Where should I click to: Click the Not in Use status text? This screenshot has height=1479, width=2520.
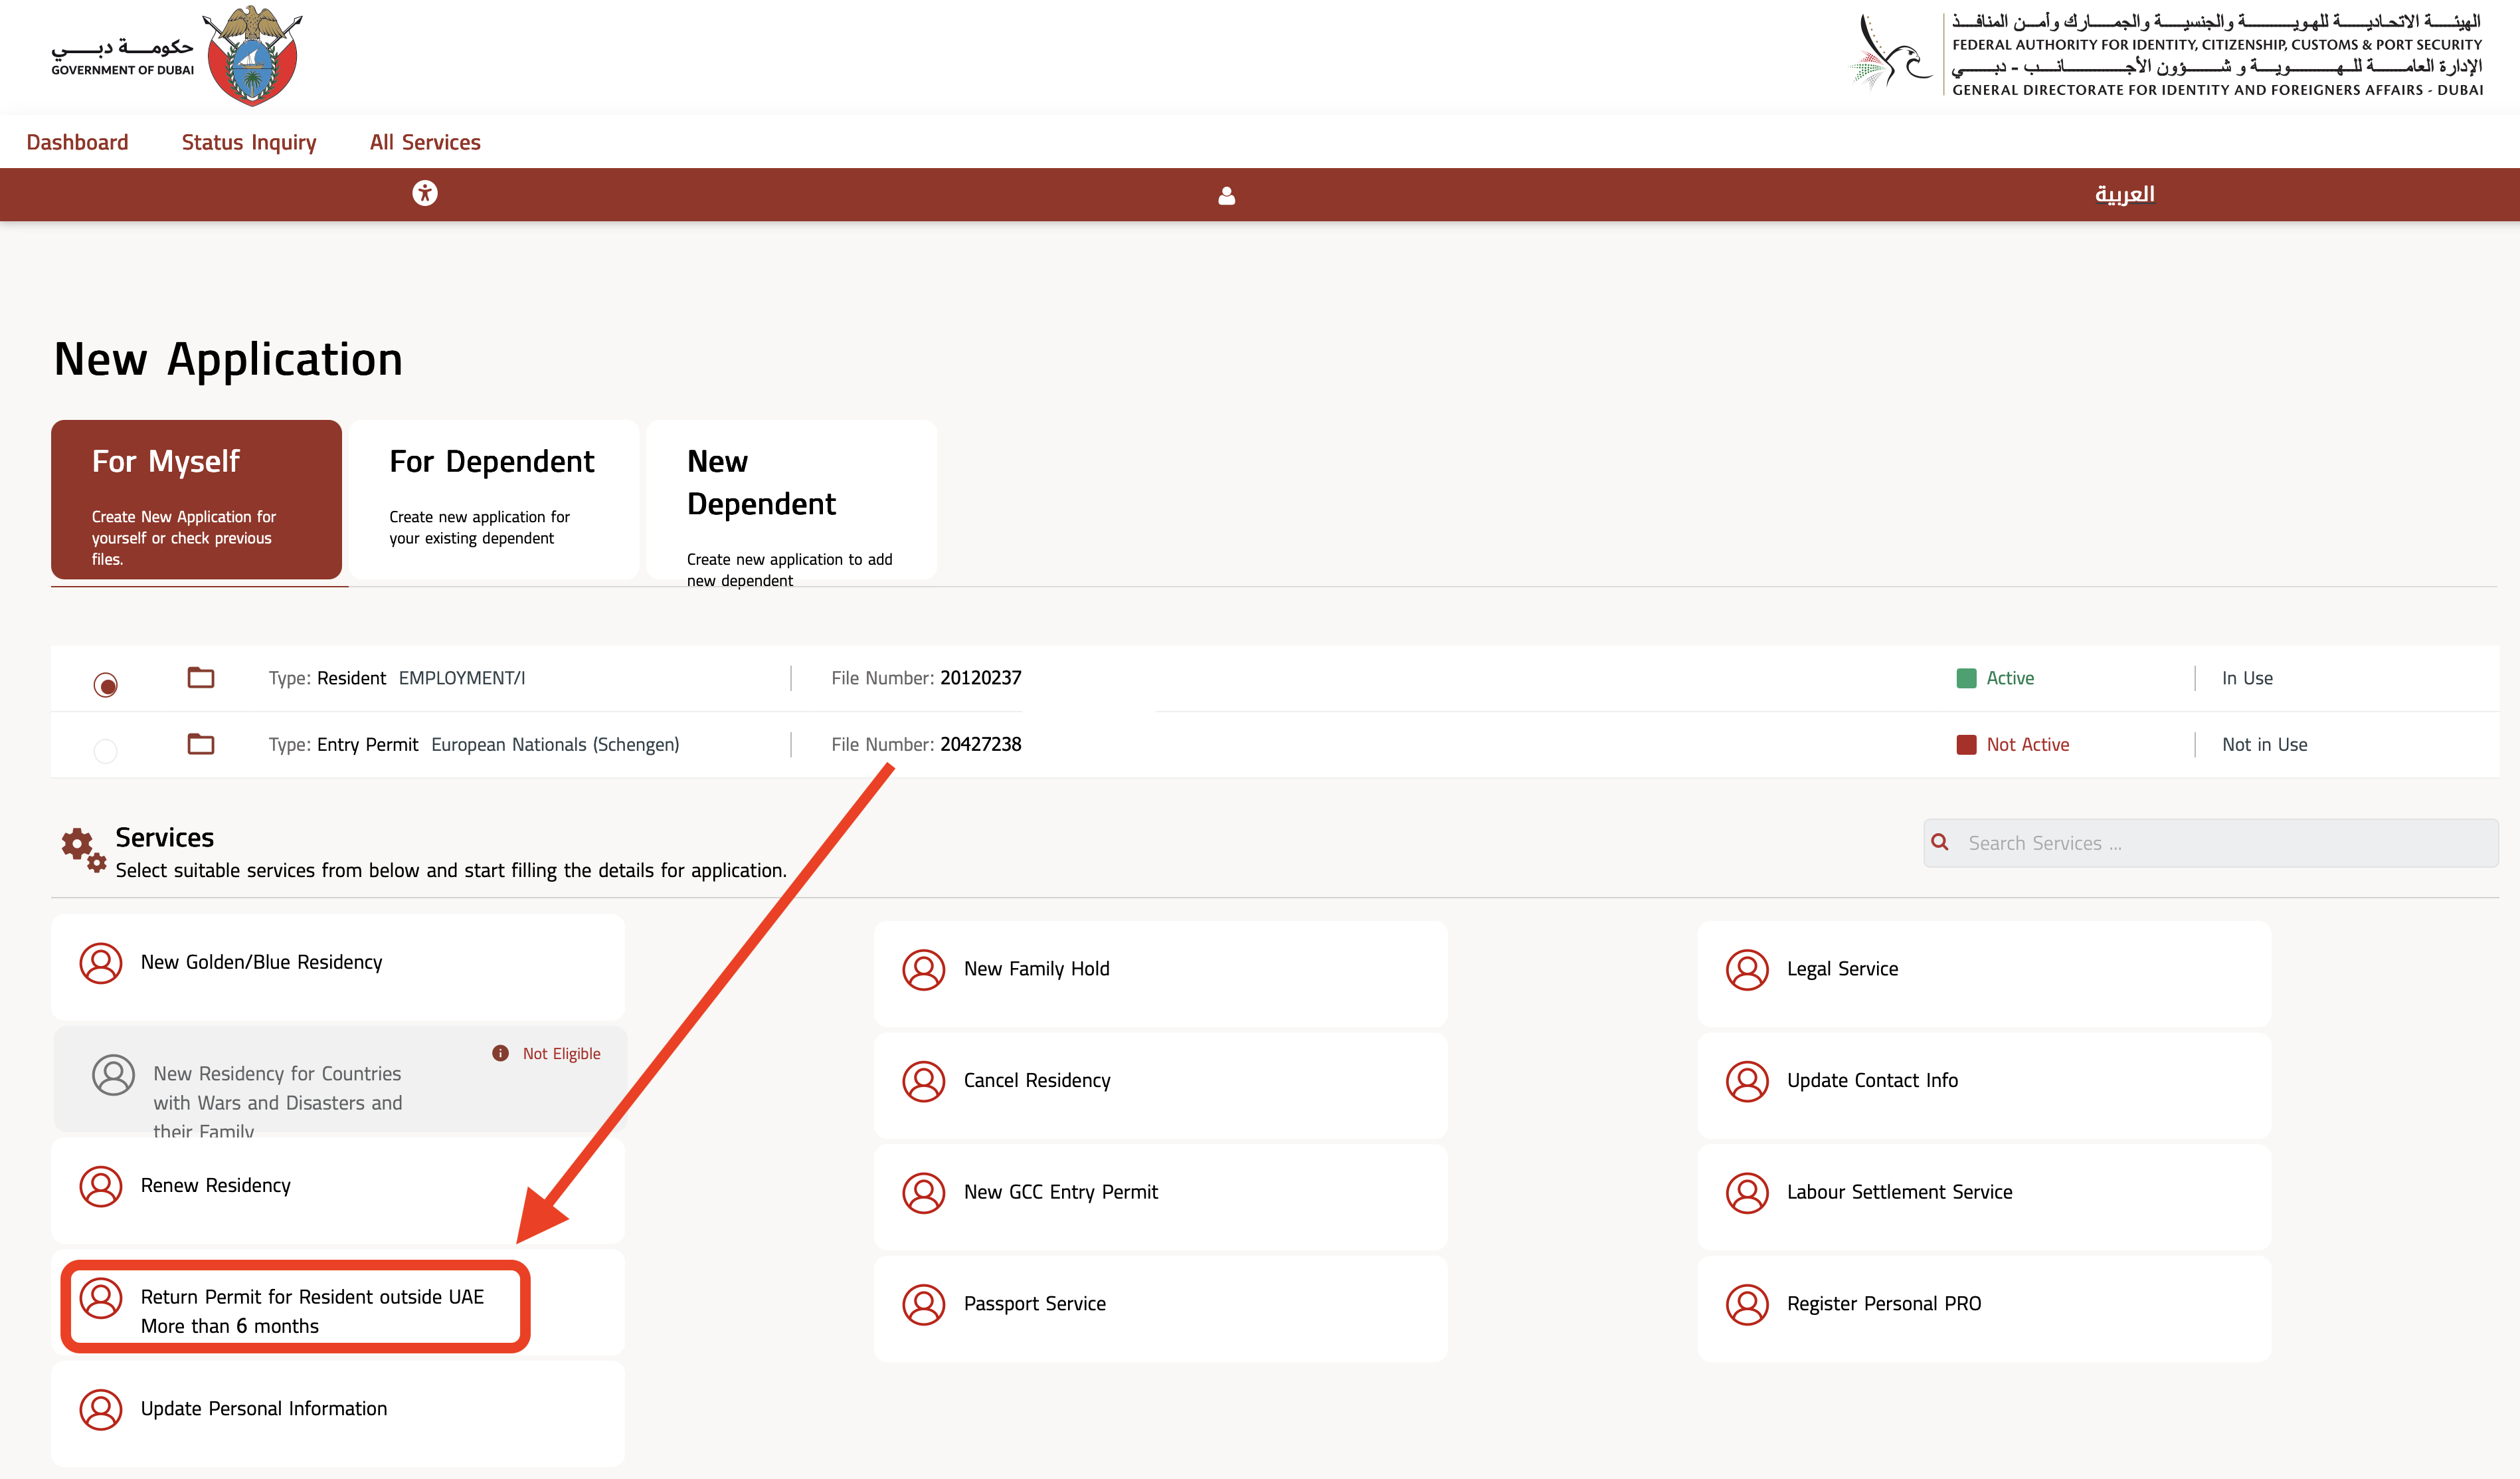click(x=2264, y=744)
